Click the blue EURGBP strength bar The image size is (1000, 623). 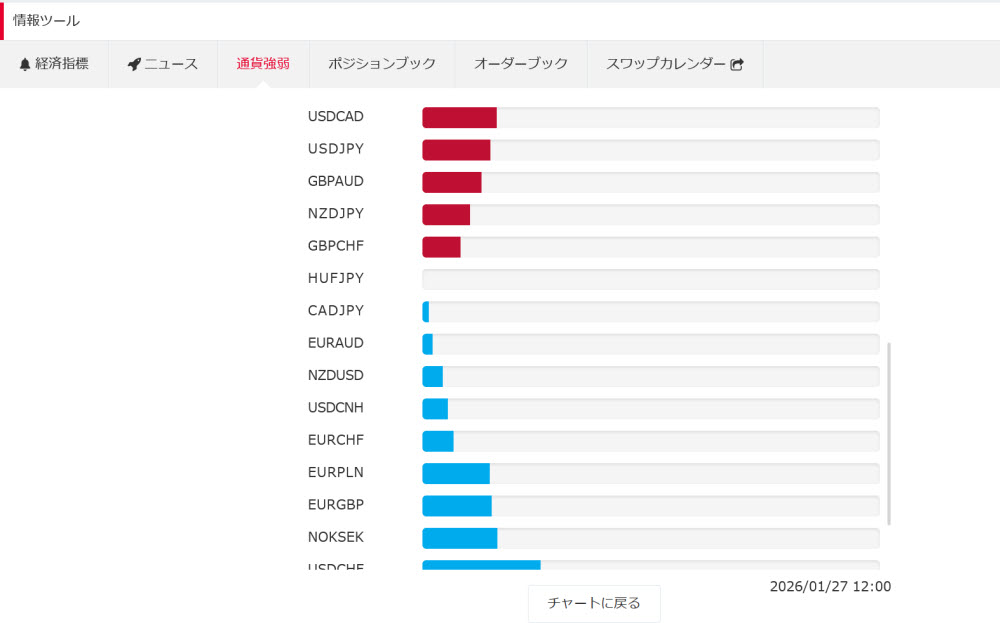pos(456,506)
